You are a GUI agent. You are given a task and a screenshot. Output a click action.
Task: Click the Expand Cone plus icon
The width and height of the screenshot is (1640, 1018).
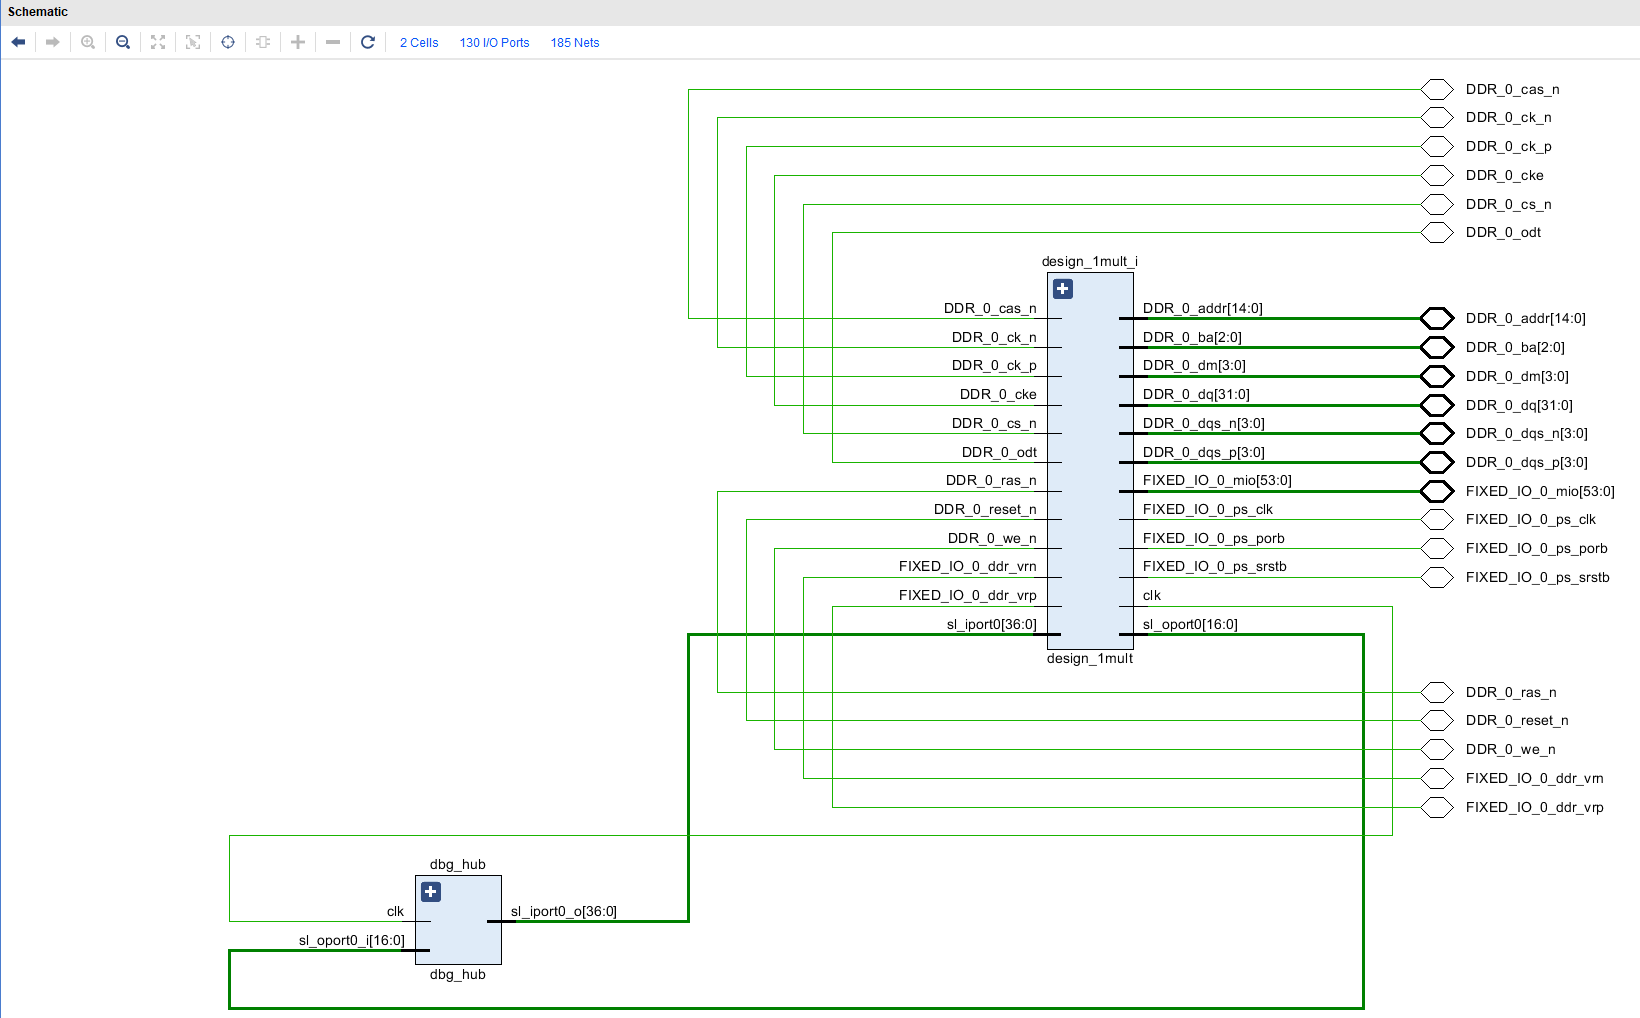(x=297, y=42)
